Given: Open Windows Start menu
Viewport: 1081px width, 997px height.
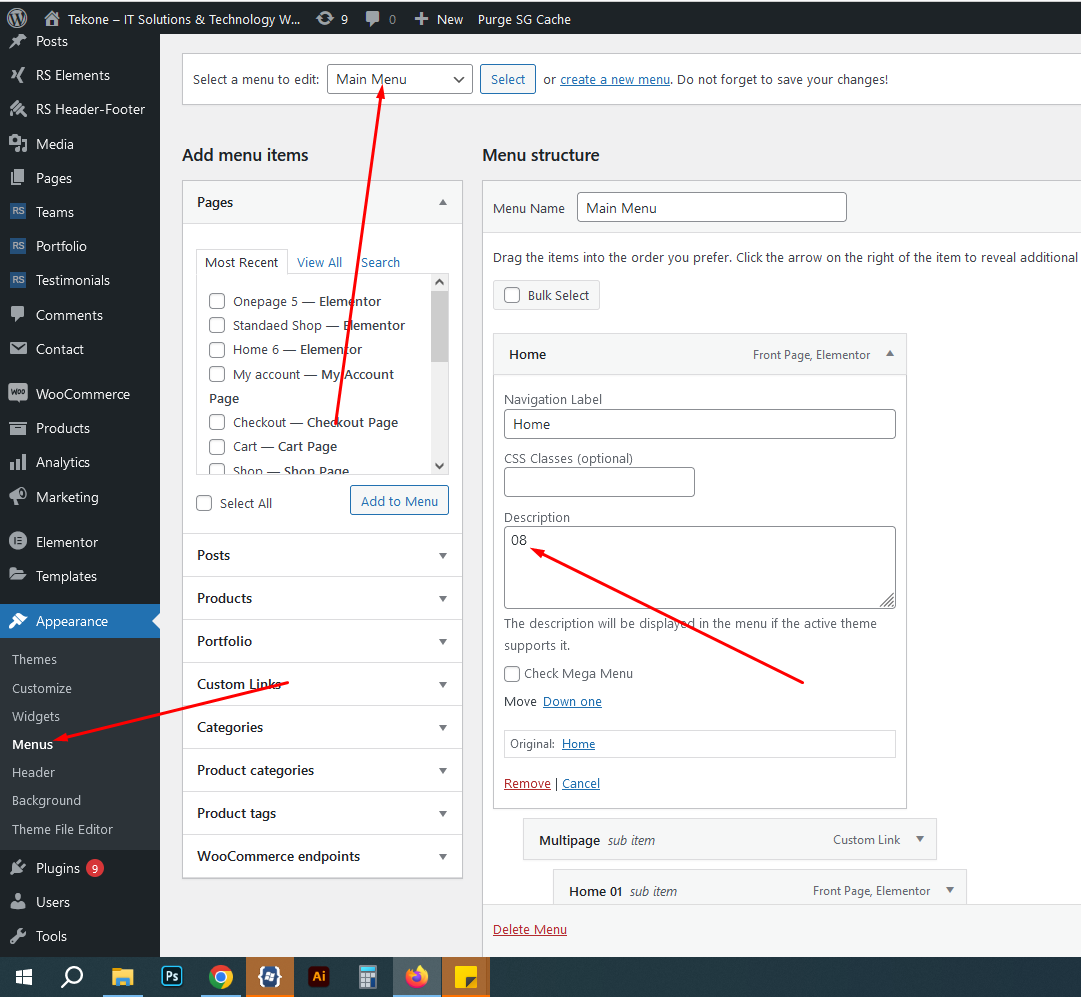Looking at the screenshot, I should [x=24, y=977].
